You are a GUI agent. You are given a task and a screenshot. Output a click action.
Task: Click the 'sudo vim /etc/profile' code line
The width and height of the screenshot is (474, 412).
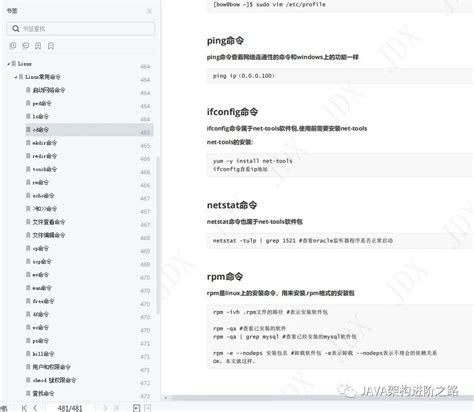pyautogui.click(x=269, y=5)
